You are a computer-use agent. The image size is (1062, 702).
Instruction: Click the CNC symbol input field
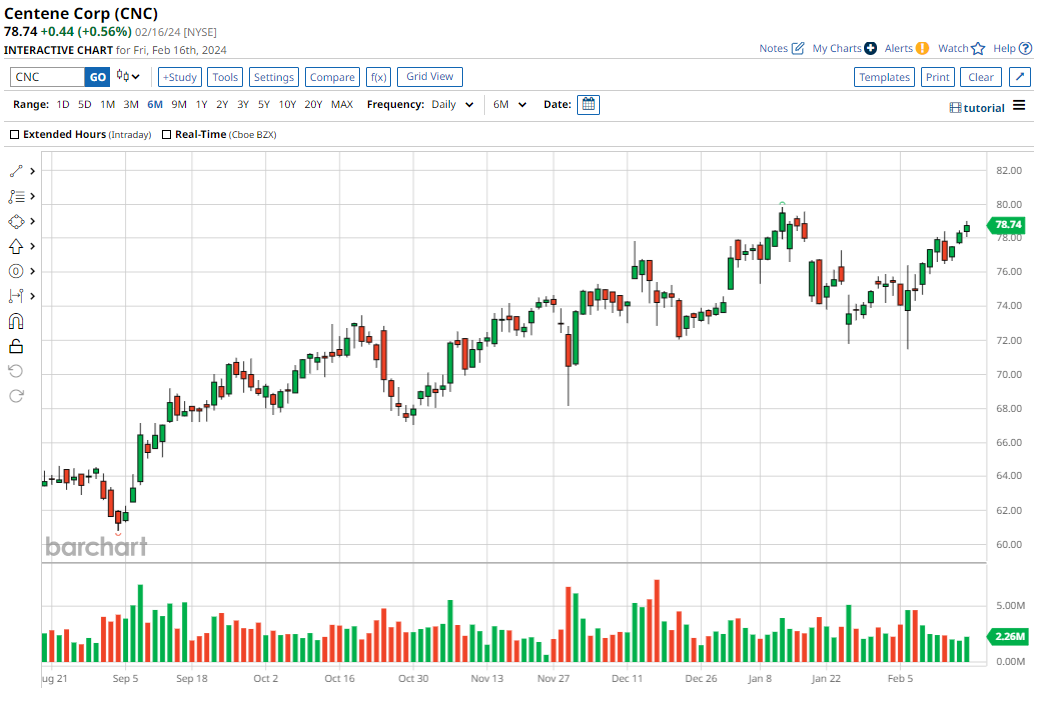click(x=47, y=77)
